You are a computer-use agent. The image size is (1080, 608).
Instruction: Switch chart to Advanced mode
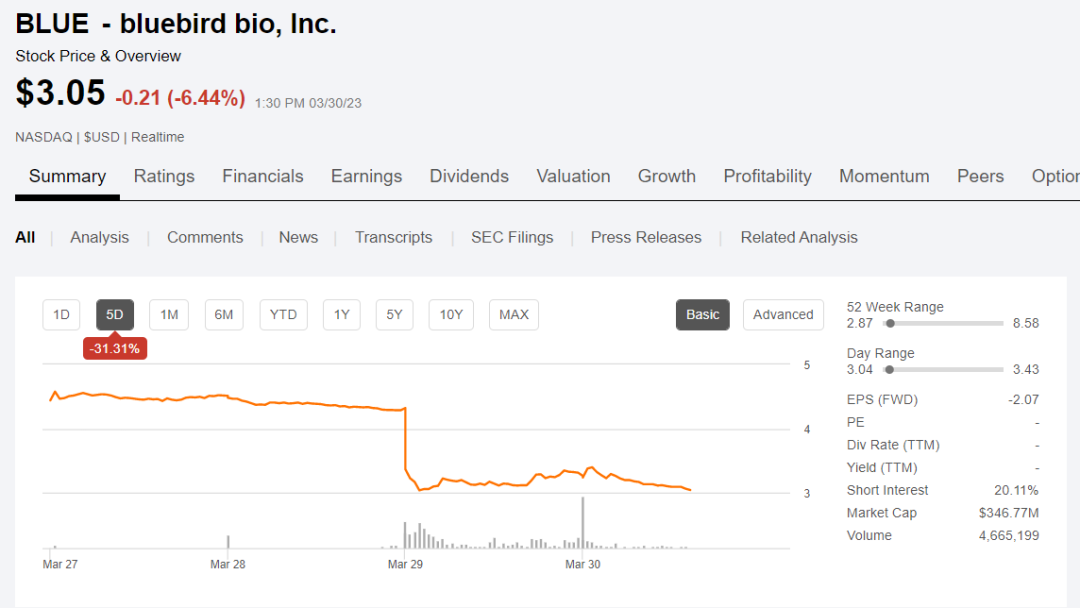point(783,315)
